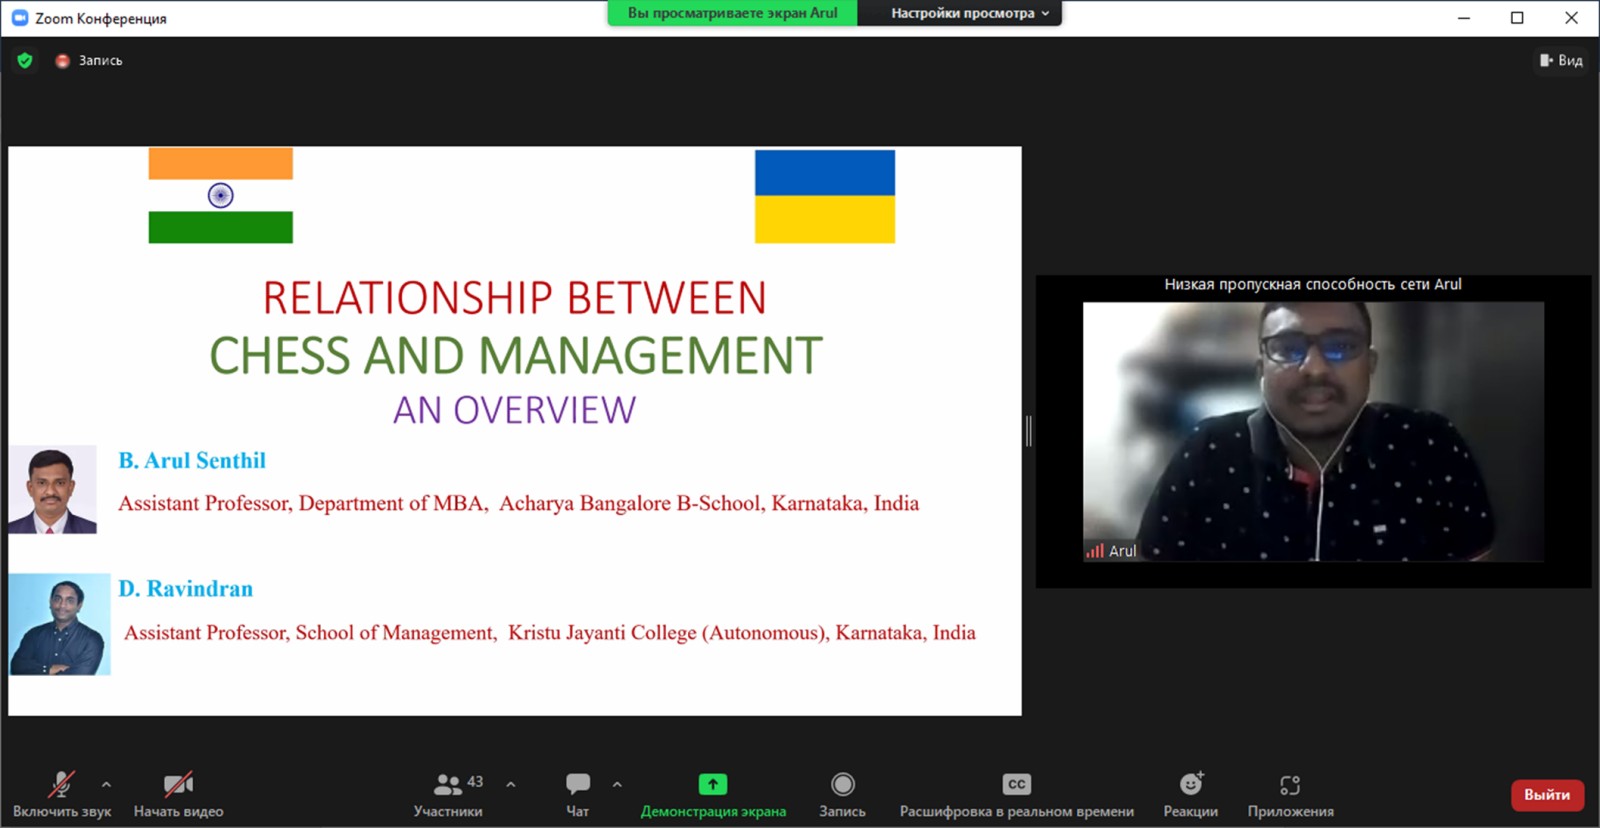Click the Zoom app icon in title bar
This screenshot has height=828, width=1600.
click(x=19, y=18)
